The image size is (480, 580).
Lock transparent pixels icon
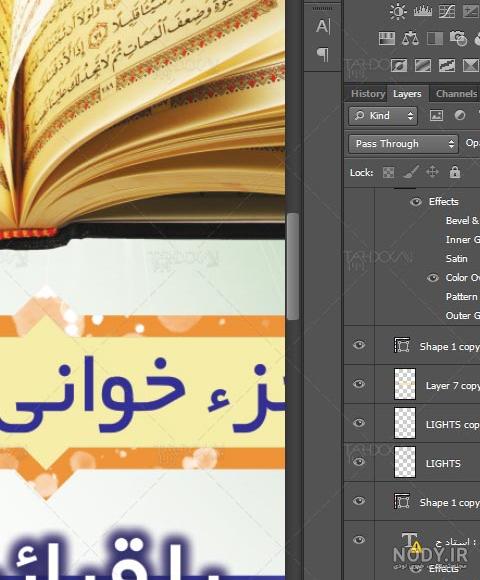coord(388,172)
